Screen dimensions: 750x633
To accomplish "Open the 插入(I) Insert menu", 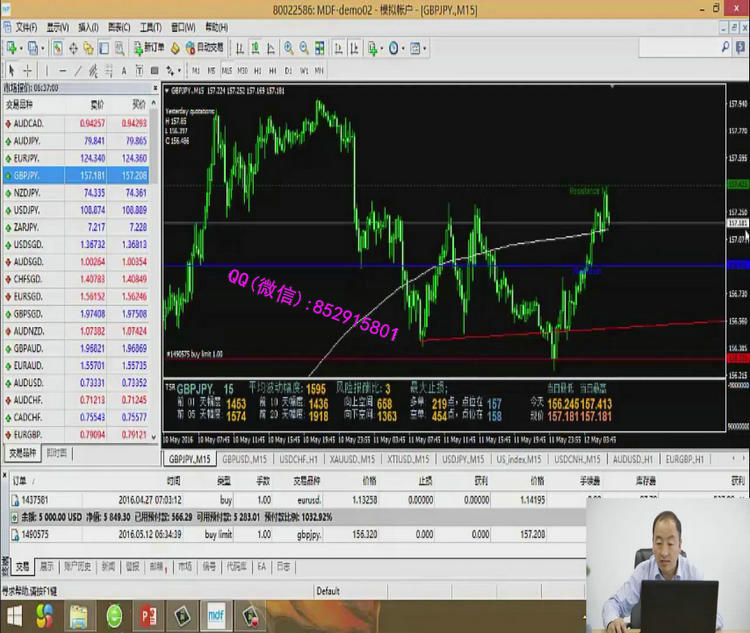I will pos(88,27).
